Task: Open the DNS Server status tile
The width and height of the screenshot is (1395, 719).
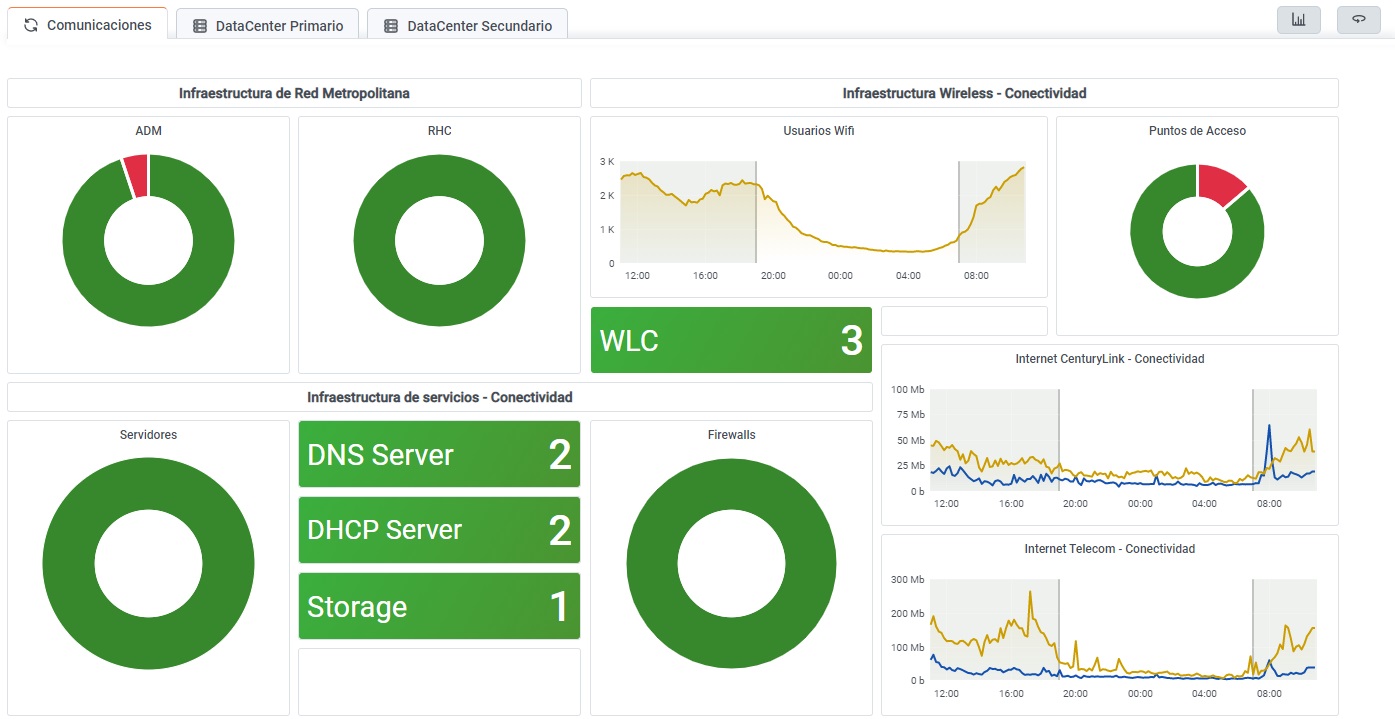Action: click(439, 455)
